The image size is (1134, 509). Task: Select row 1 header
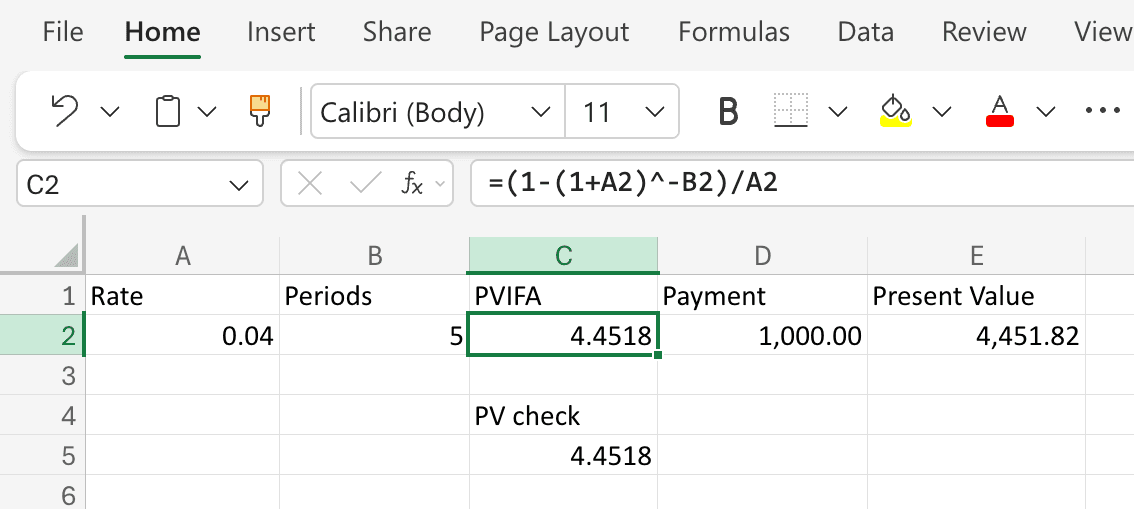[x=43, y=295]
